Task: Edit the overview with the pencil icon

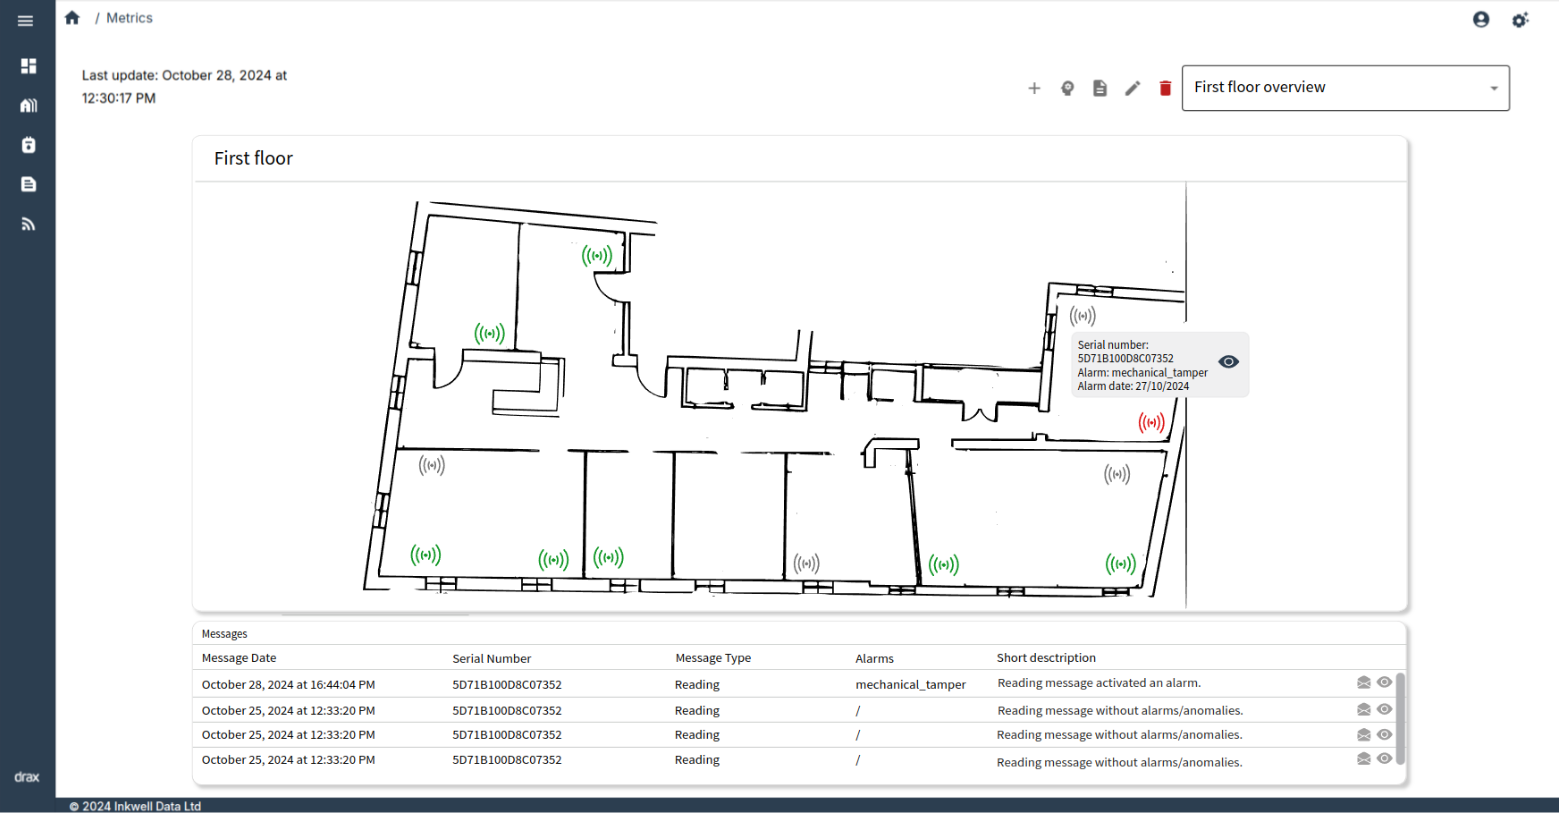Action: pyautogui.click(x=1133, y=88)
